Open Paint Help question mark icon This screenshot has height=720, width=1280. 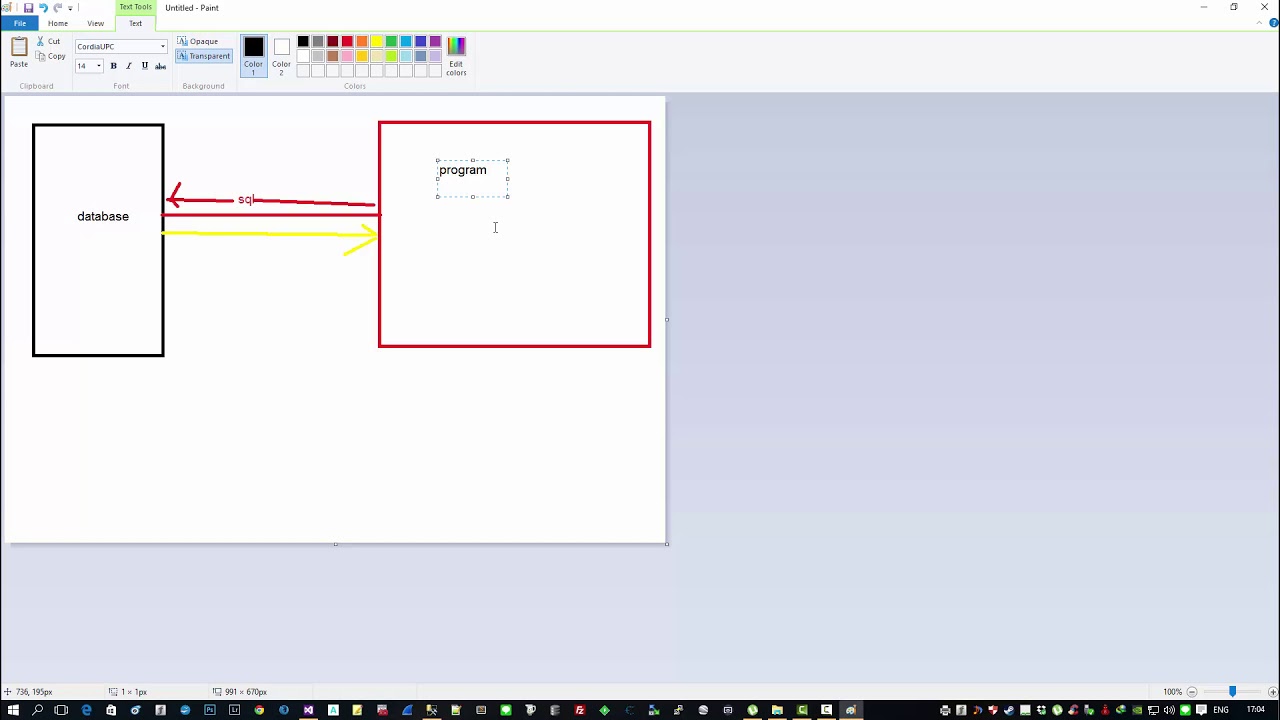[x=1273, y=23]
